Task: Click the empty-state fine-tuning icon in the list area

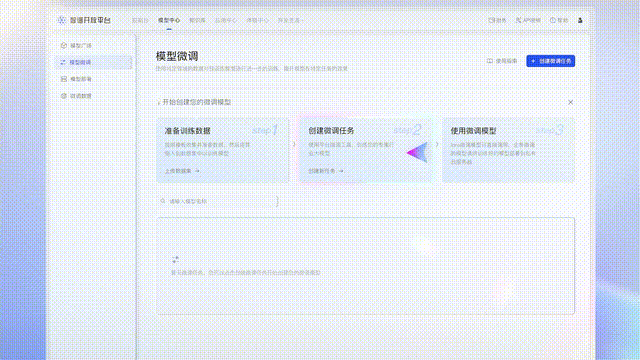Action: 176,259
